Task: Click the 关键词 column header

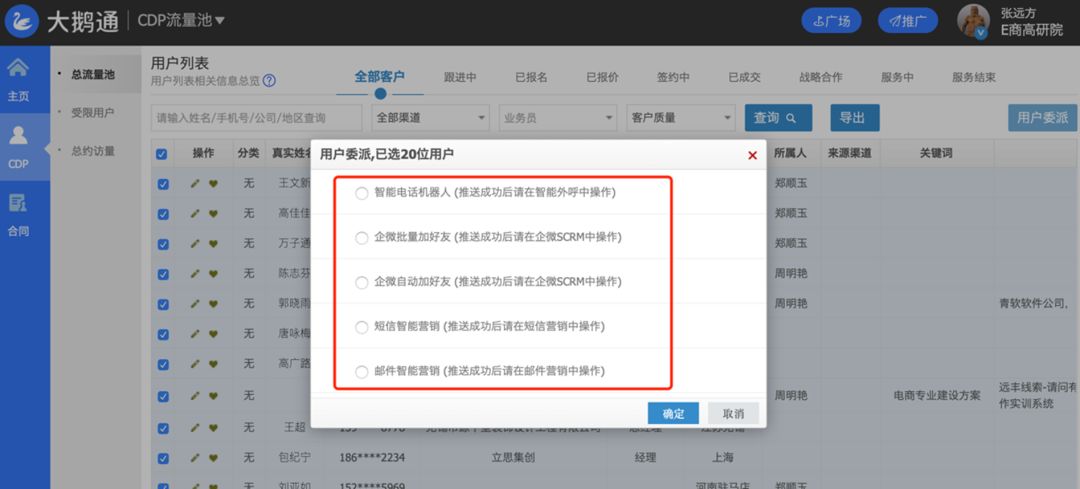Action: tap(936, 154)
